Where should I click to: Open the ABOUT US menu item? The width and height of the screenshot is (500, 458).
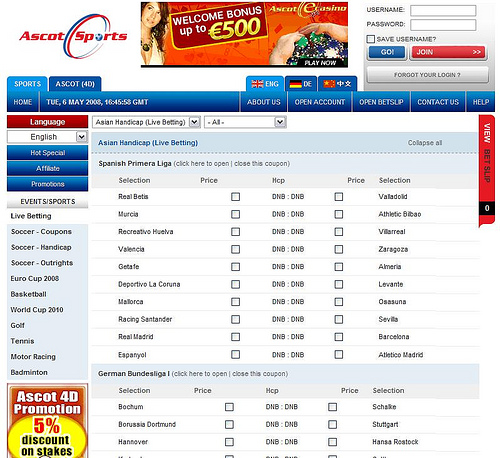pos(264,102)
